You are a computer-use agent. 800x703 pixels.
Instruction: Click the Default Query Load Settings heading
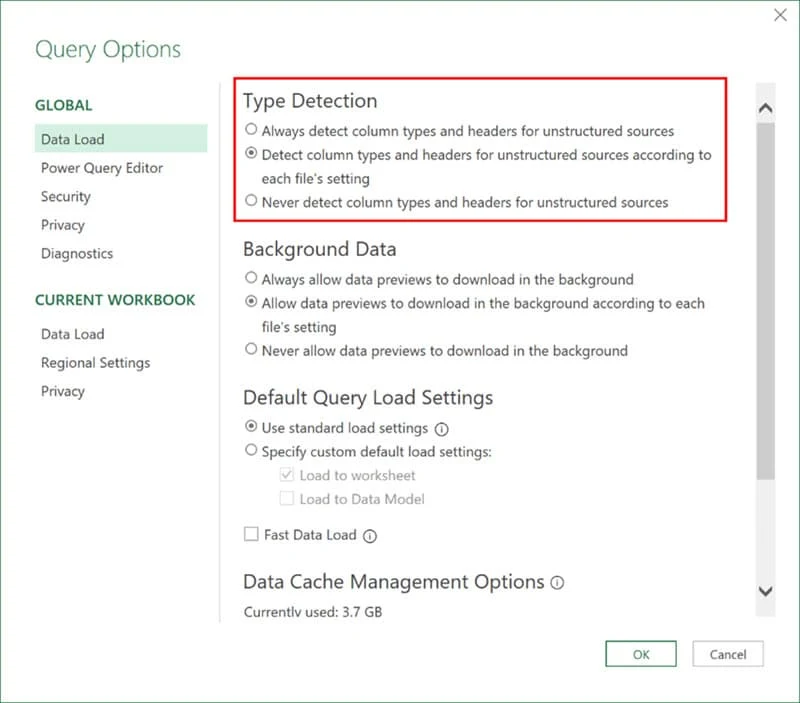(368, 397)
